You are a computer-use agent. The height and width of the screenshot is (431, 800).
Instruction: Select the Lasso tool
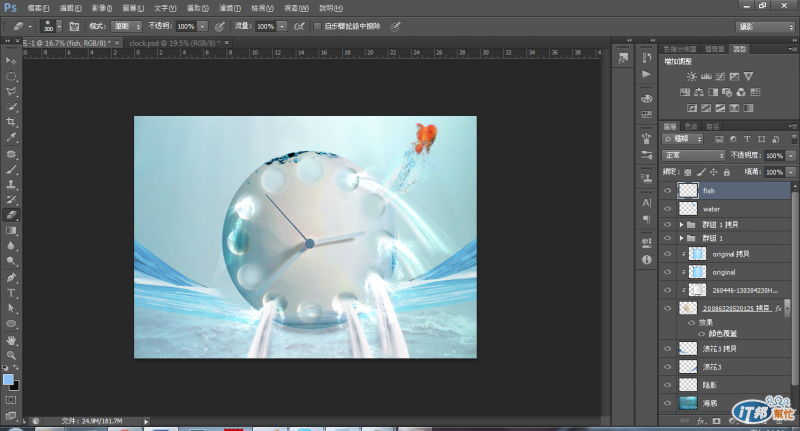12,90
